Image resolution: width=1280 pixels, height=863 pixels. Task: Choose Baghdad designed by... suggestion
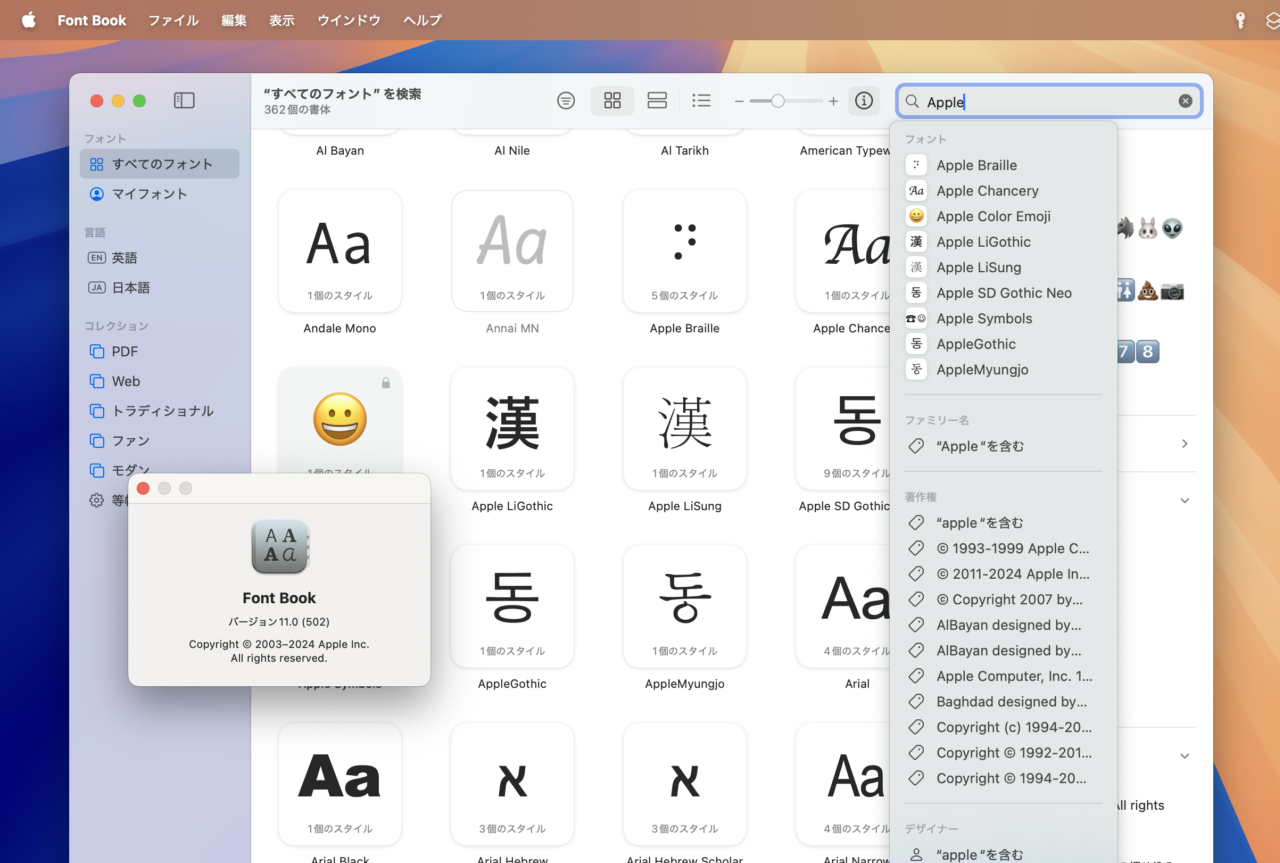[x=1003, y=702]
